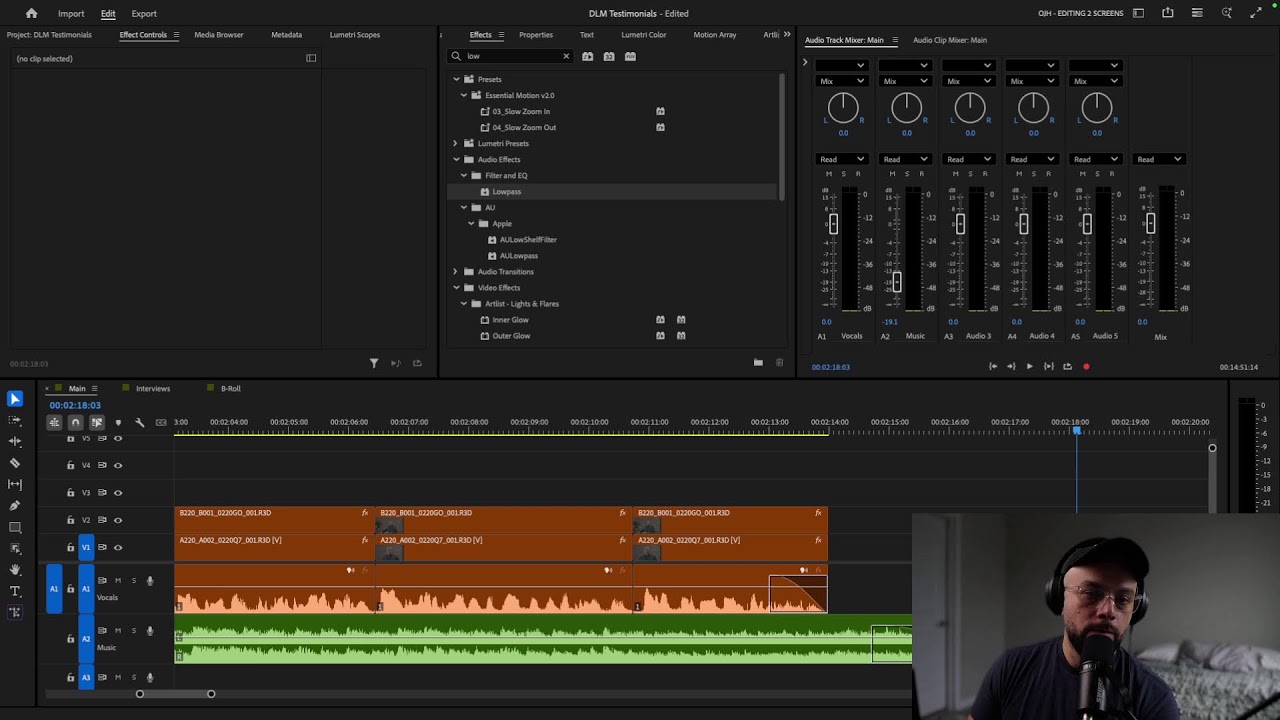Expand the Lumetri Presets folder
This screenshot has height=720, width=1280.
(x=456, y=143)
